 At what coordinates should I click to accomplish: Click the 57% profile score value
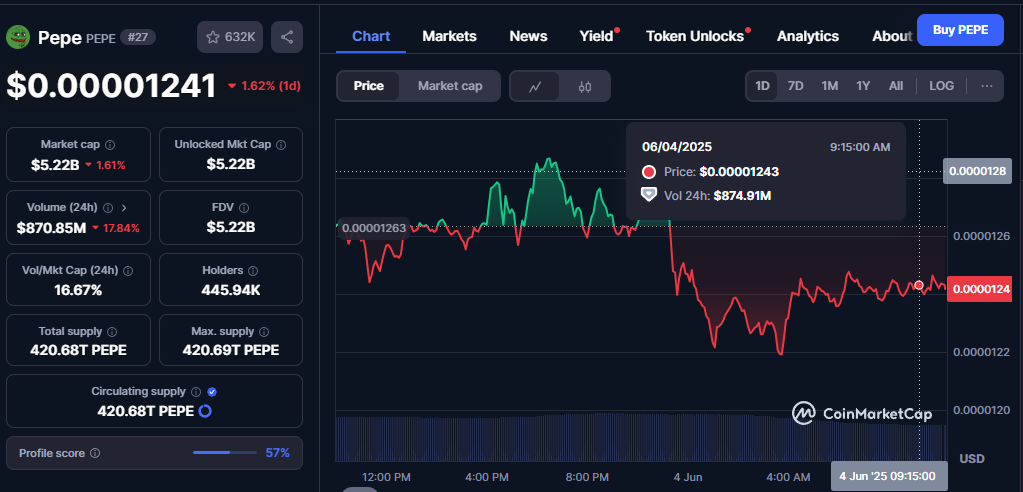click(277, 453)
